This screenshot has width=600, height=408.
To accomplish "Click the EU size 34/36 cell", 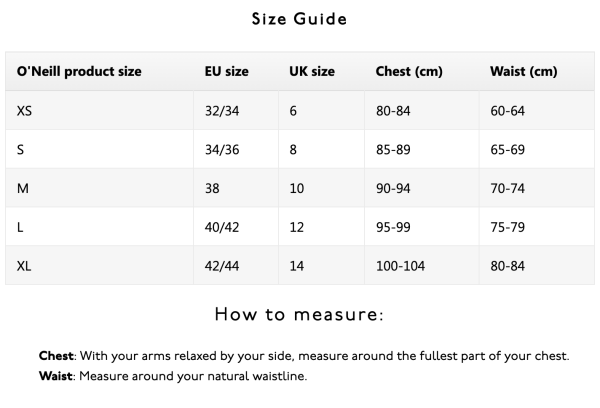I will [222, 149].
